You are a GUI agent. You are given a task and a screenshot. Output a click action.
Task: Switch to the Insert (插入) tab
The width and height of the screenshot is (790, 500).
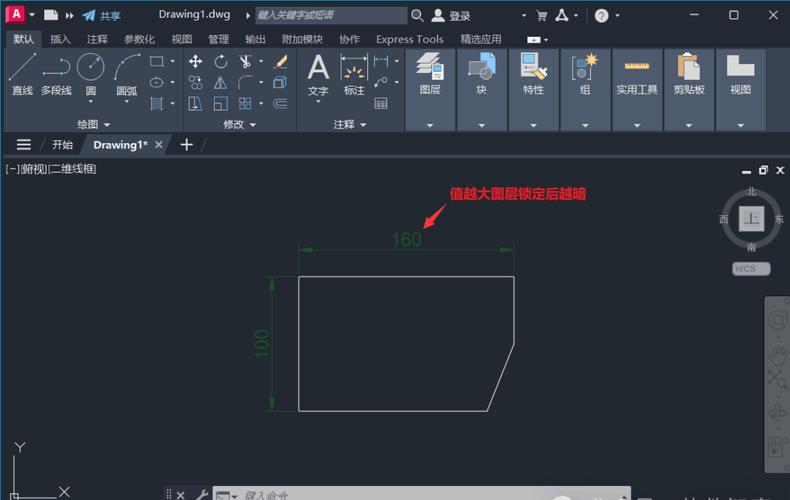(x=60, y=39)
